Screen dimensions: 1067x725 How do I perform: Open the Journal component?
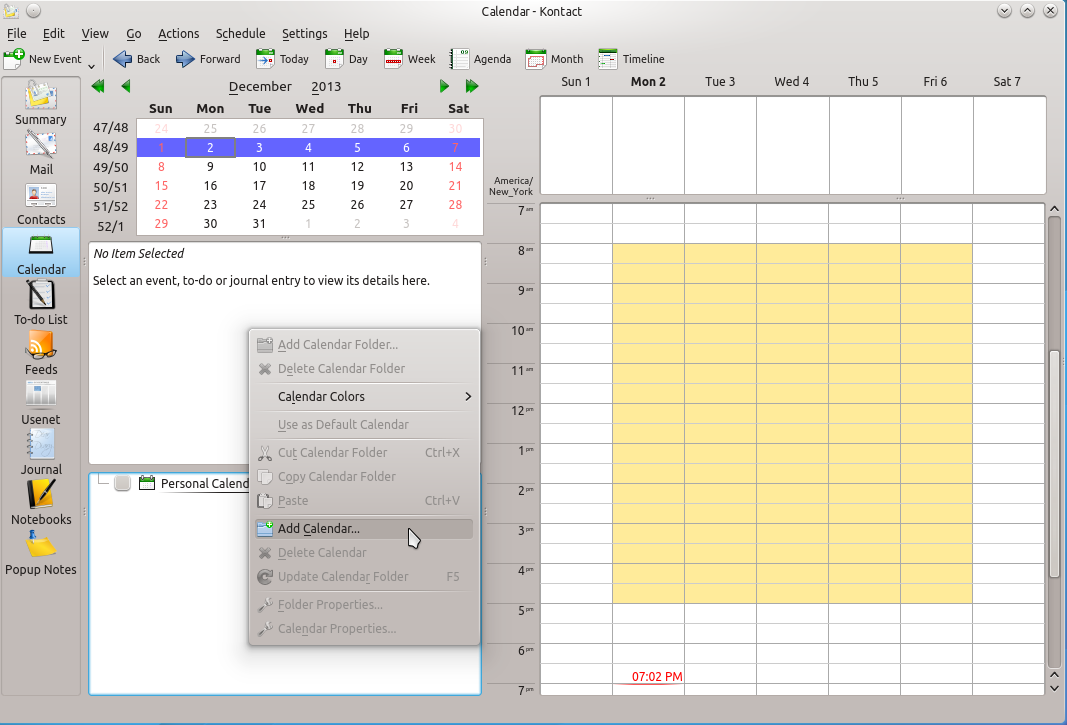(41, 453)
